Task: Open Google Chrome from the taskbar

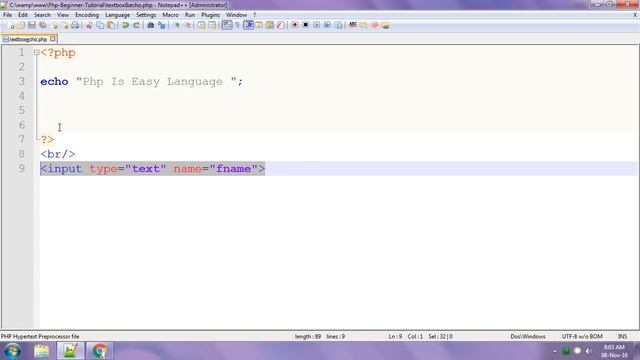Action: coord(99,351)
